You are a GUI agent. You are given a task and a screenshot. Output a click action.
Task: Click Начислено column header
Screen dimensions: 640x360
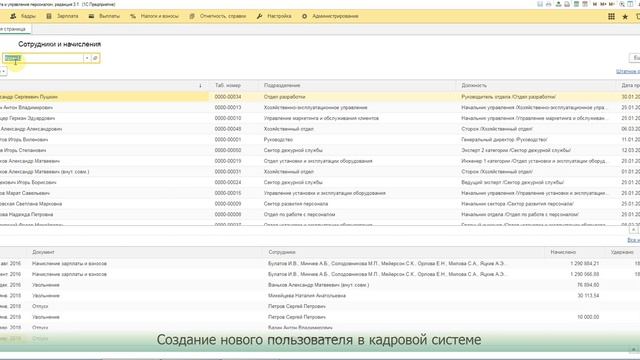pos(563,252)
